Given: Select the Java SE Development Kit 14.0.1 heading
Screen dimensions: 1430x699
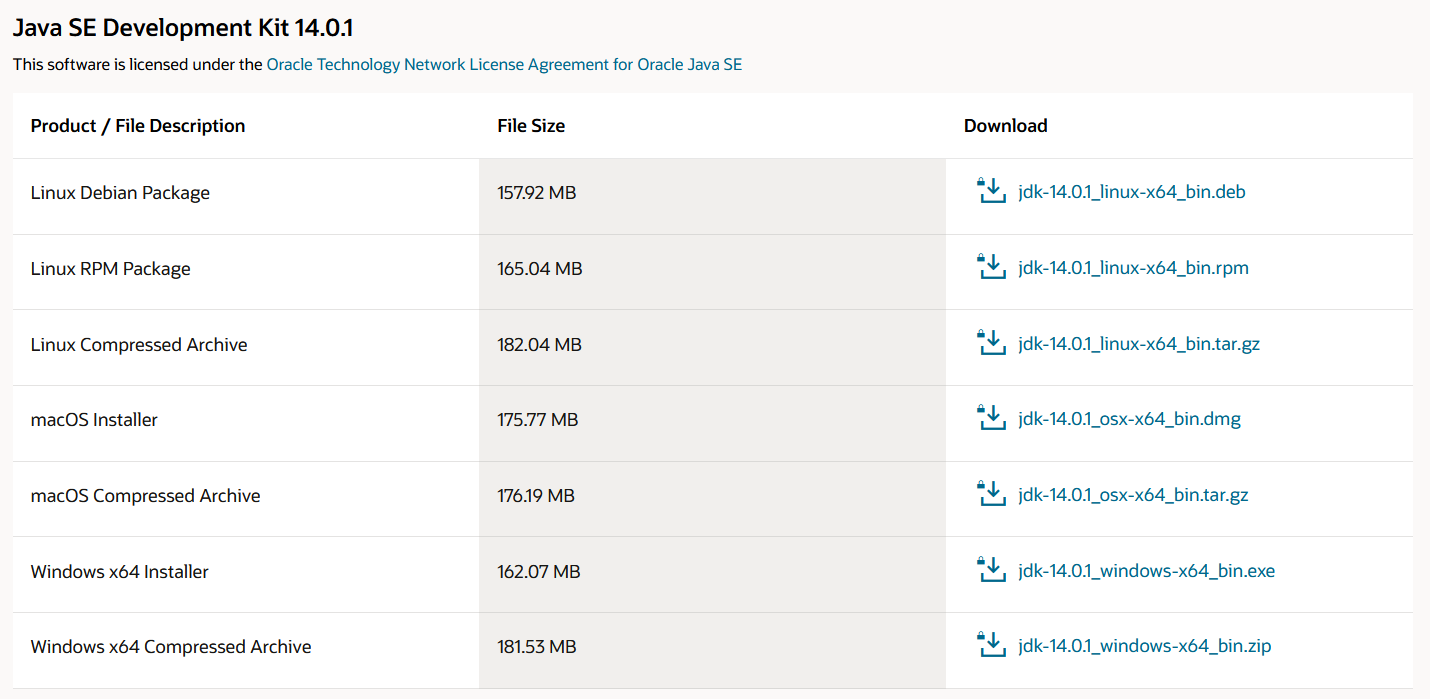Looking at the screenshot, I should tap(183, 28).
